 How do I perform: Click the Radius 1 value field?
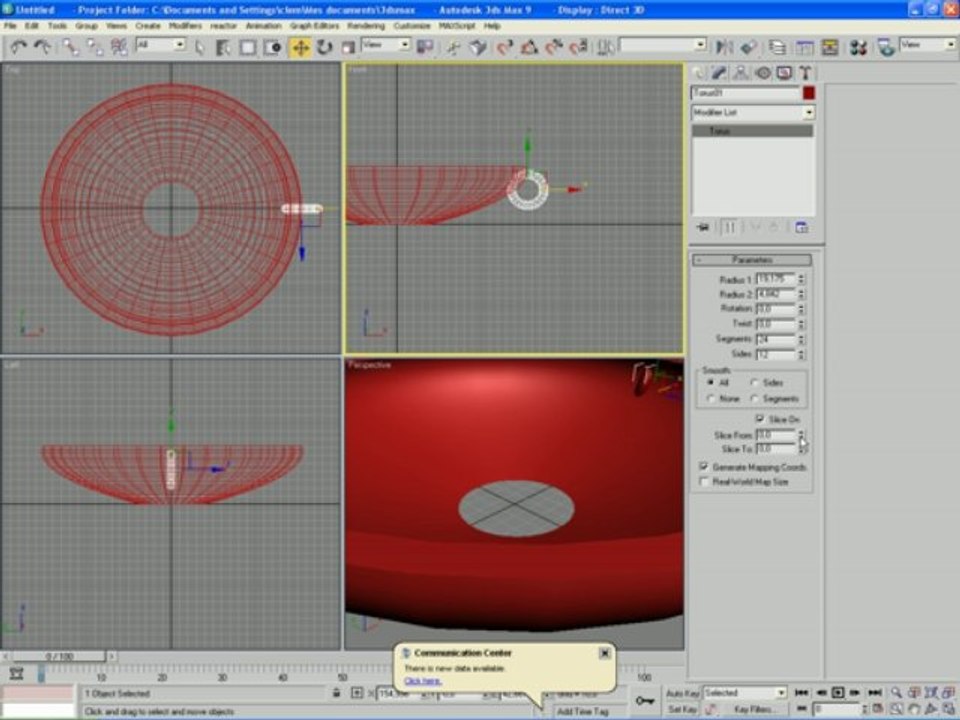pos(775,280)
